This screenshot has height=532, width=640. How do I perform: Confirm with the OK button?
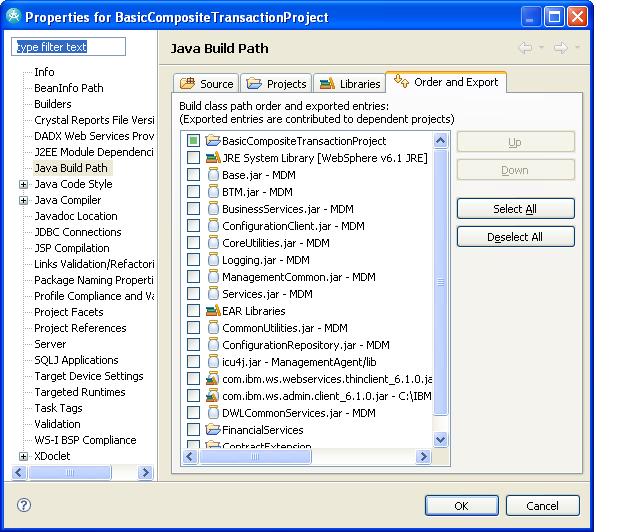[462, 506]
